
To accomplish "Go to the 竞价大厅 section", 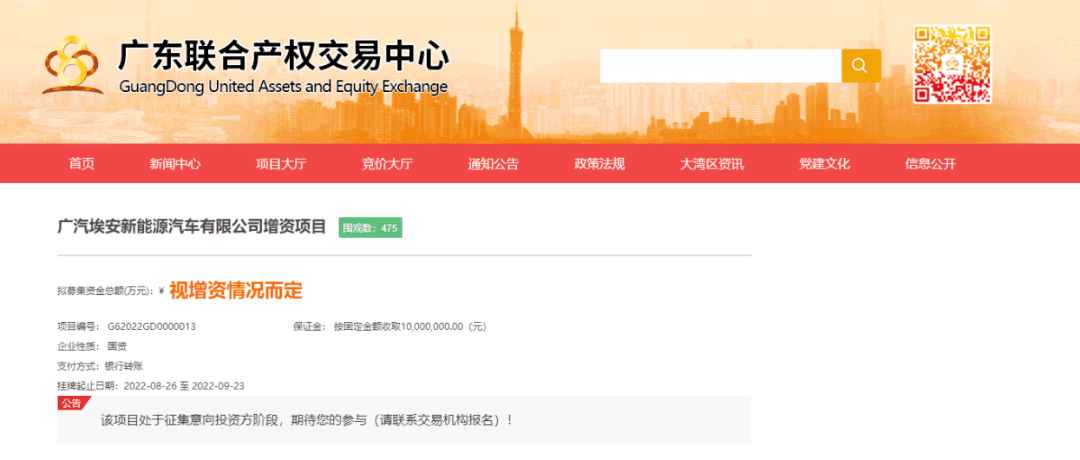I will click(x=387, y=164).
